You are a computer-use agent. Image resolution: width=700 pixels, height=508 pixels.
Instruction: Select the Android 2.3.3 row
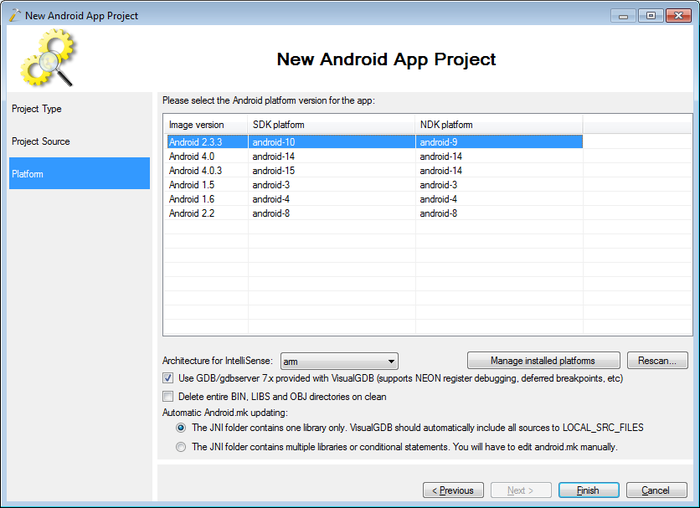pos(375,142)
